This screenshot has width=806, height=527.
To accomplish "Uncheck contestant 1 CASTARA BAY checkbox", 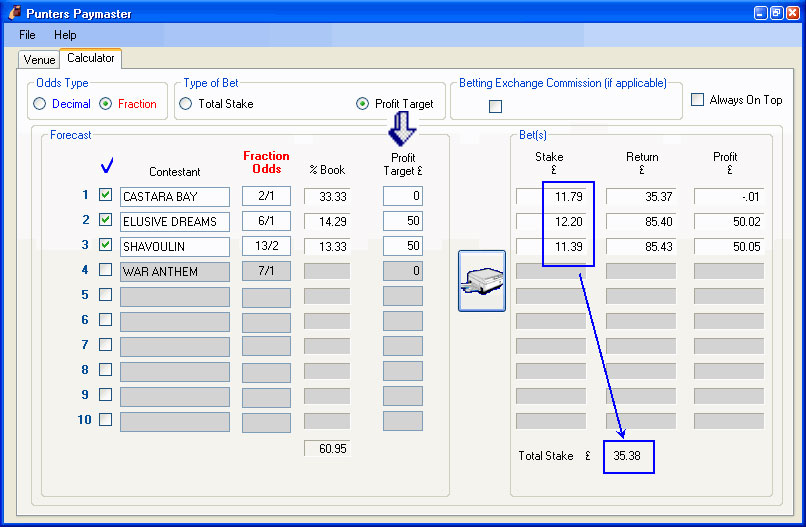I will coord(105,194).
